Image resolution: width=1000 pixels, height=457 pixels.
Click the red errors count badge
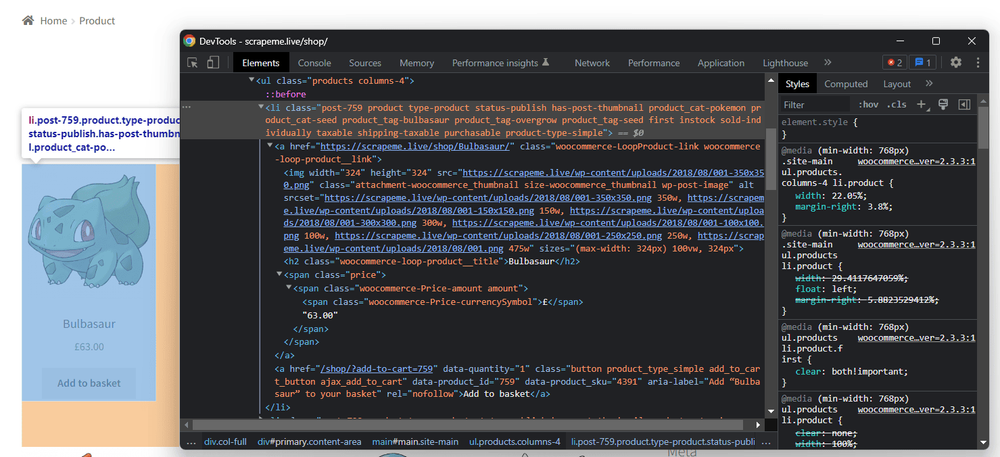point(893,62)
